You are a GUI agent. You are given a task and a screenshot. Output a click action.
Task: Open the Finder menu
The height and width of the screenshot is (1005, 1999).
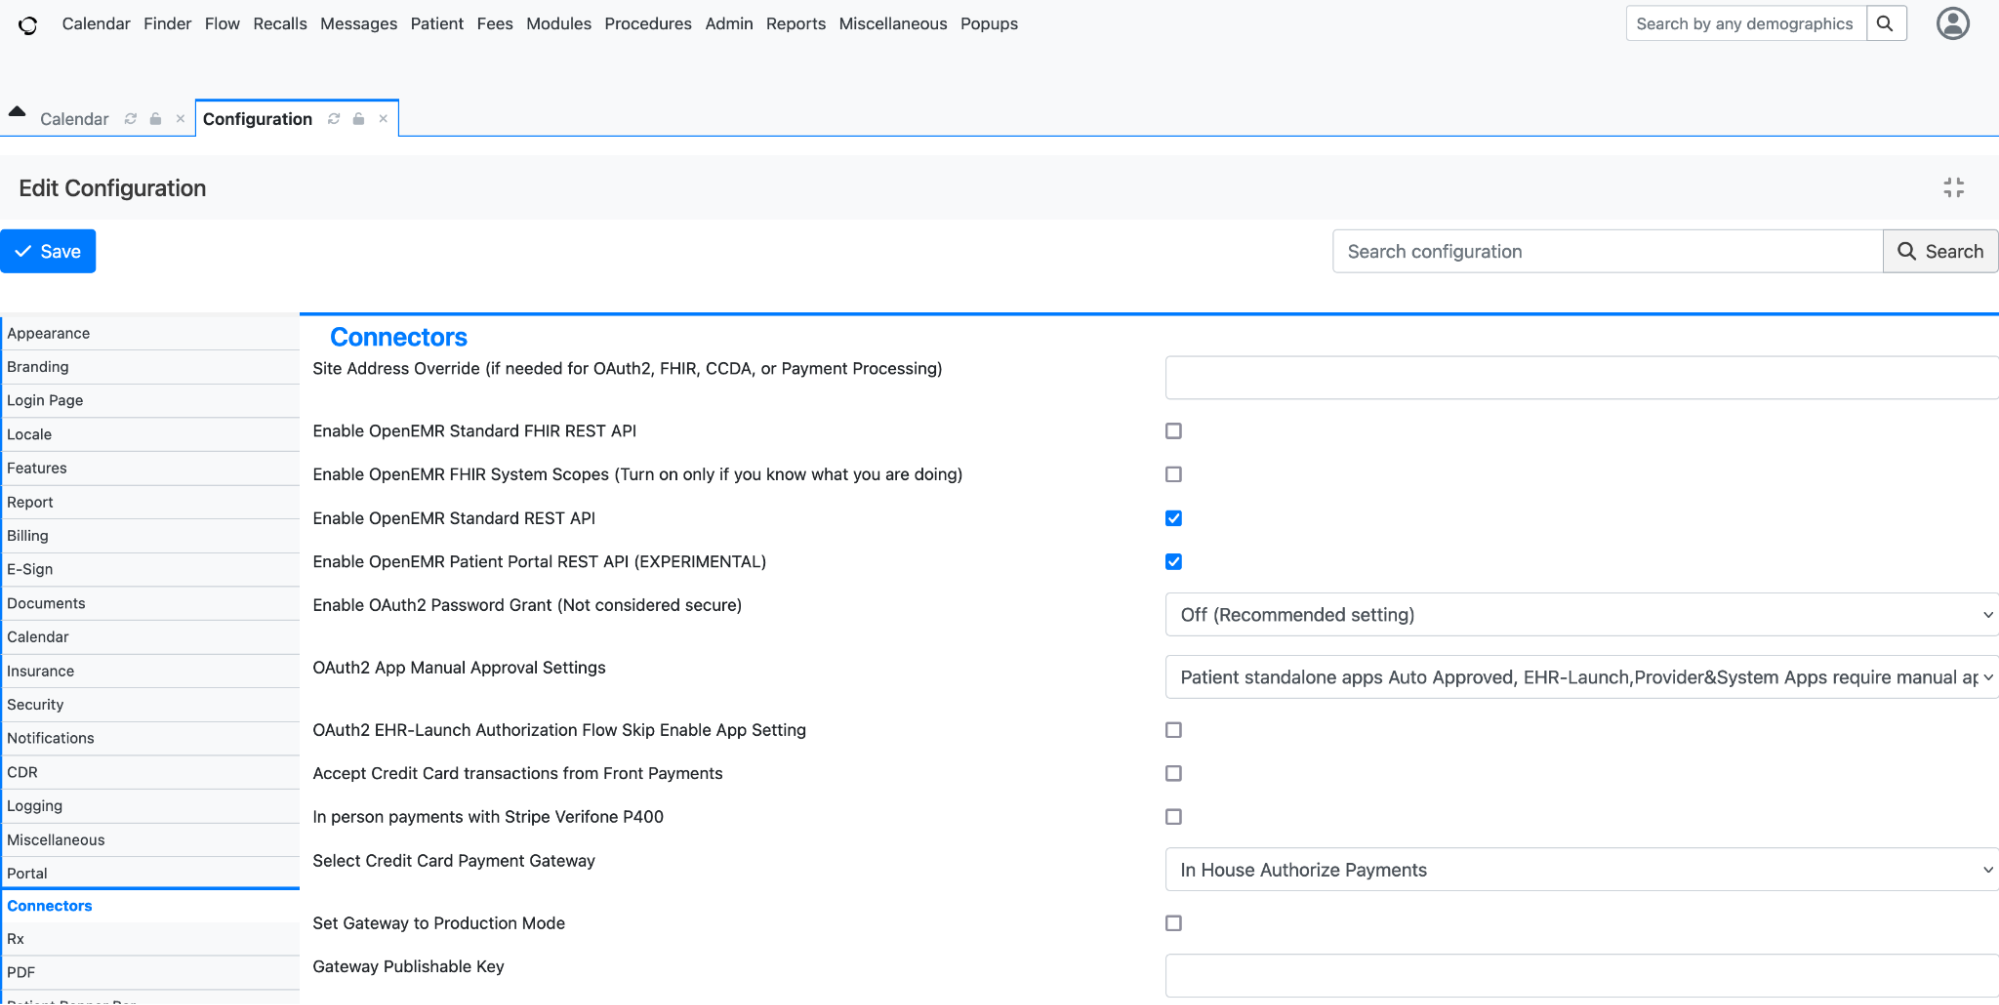click(x=167, y=24)
